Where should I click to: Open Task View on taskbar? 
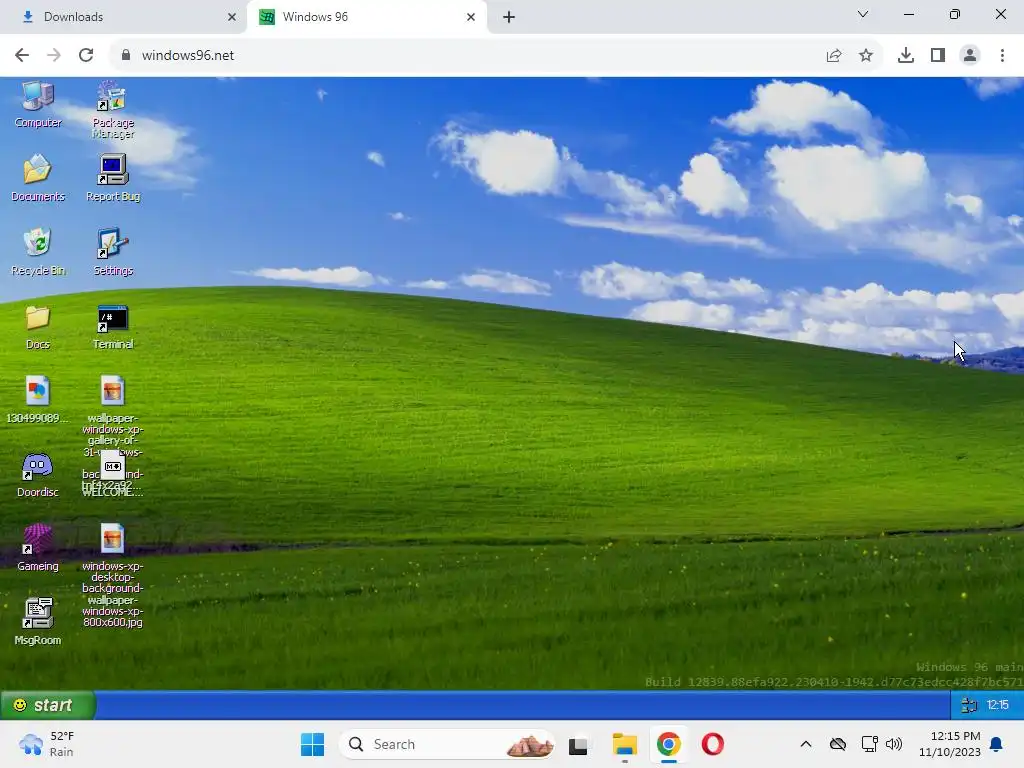point(578,744)
